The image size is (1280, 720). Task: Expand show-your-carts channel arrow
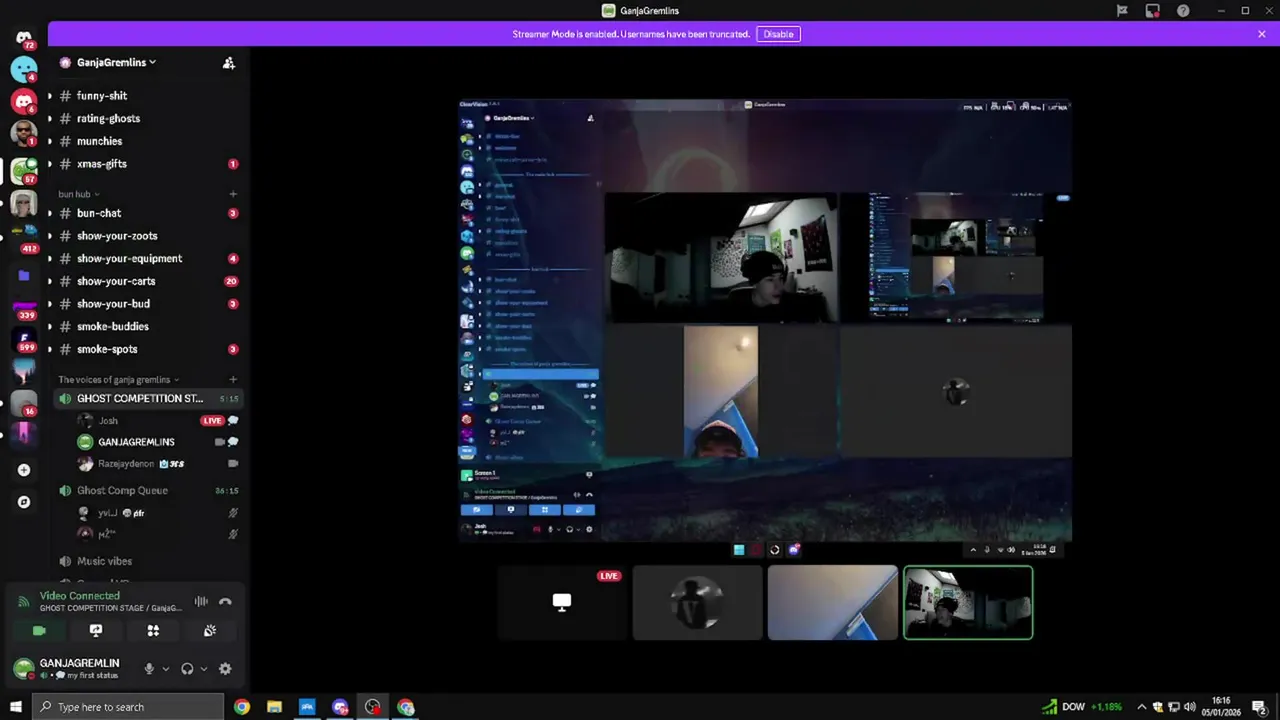coord(49,282)
